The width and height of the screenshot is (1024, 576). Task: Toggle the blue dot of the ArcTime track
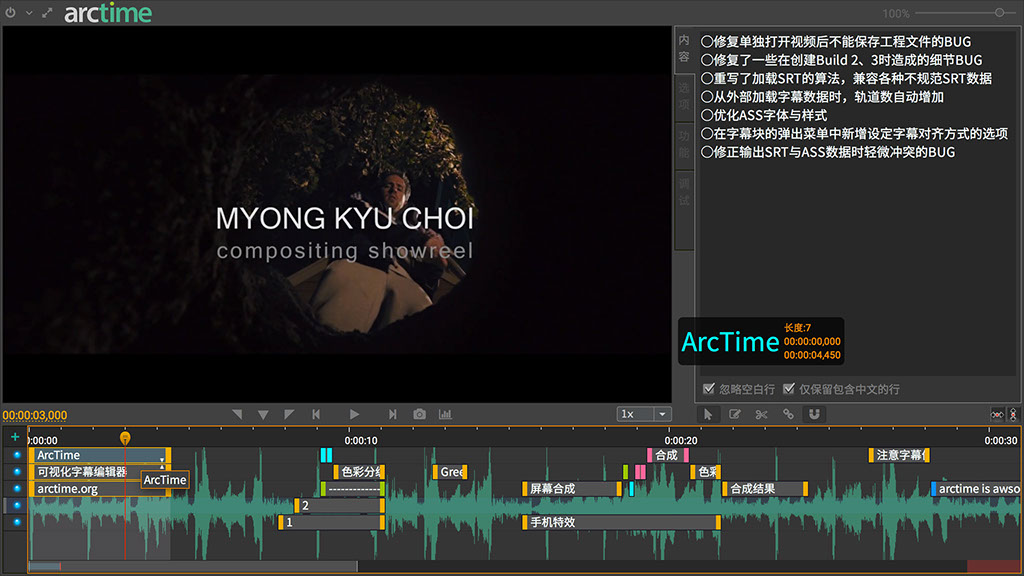[17, 455]
